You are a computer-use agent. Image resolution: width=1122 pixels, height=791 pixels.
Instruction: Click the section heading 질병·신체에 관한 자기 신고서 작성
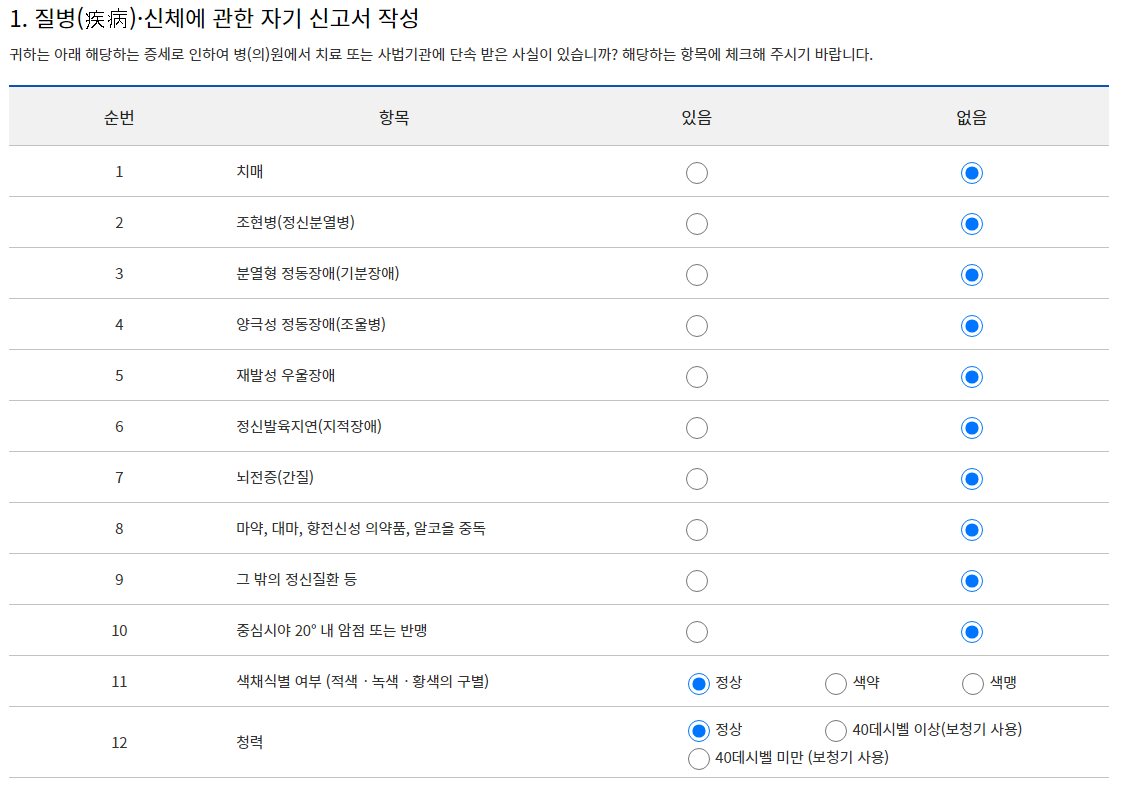(215, 18)
